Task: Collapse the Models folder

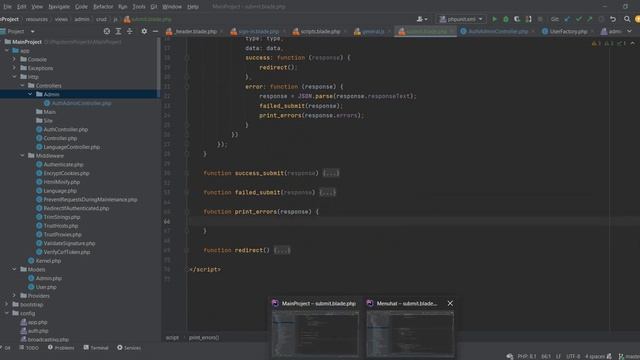Action: coord(15,269)
